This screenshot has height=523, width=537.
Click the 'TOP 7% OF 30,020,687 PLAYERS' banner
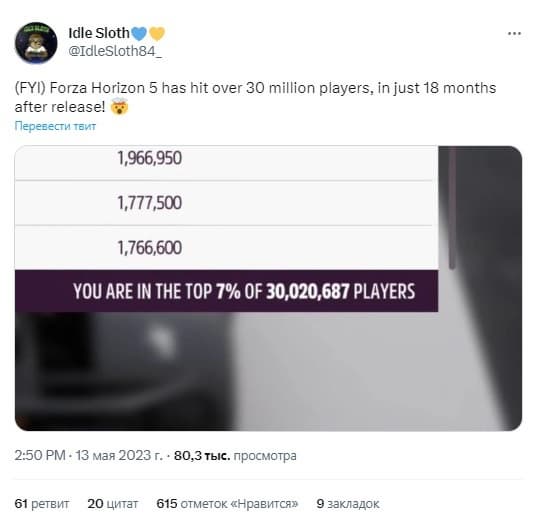(226, 291)
